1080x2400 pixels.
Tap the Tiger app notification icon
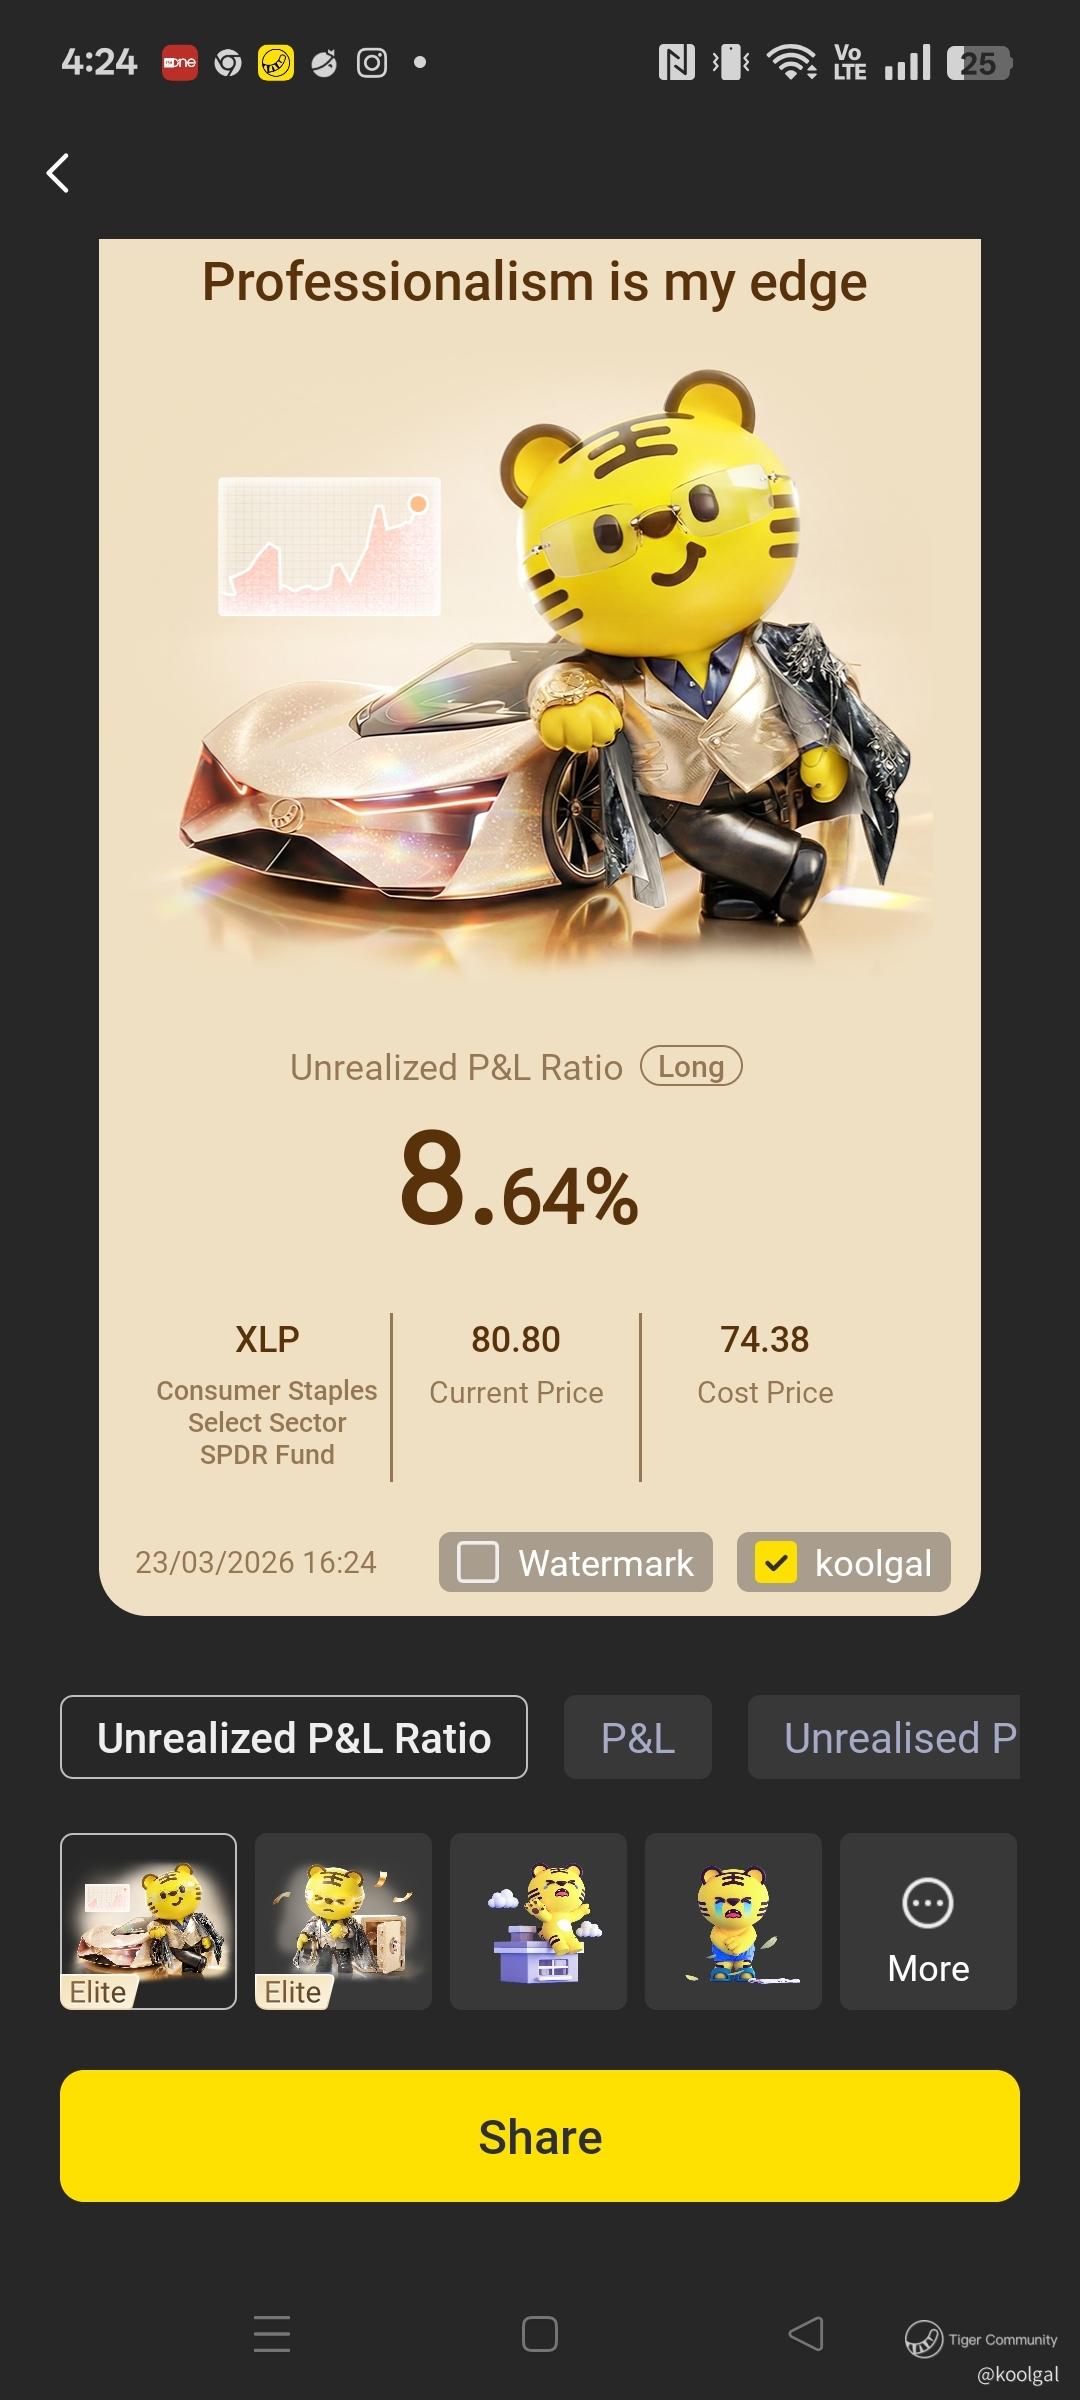pyautogui.click(x=276, y=63)
